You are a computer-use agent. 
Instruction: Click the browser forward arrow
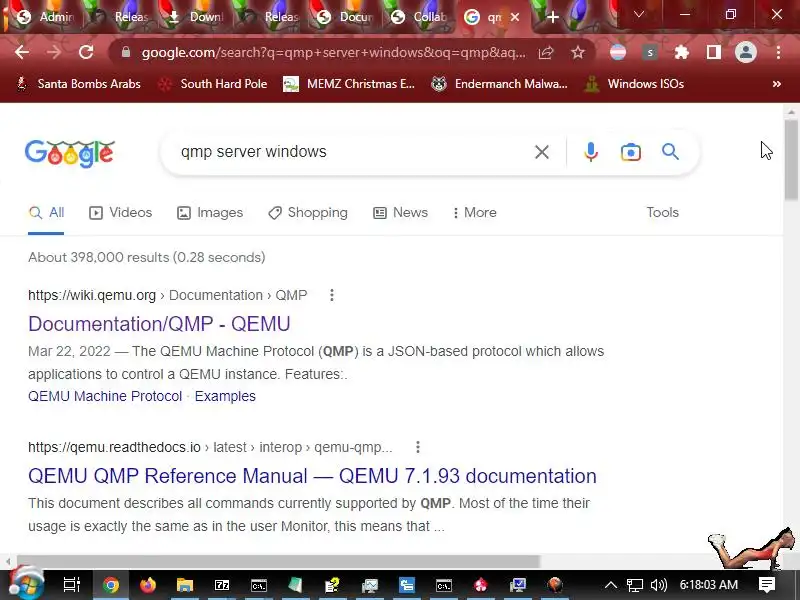[x=54, y=52]
